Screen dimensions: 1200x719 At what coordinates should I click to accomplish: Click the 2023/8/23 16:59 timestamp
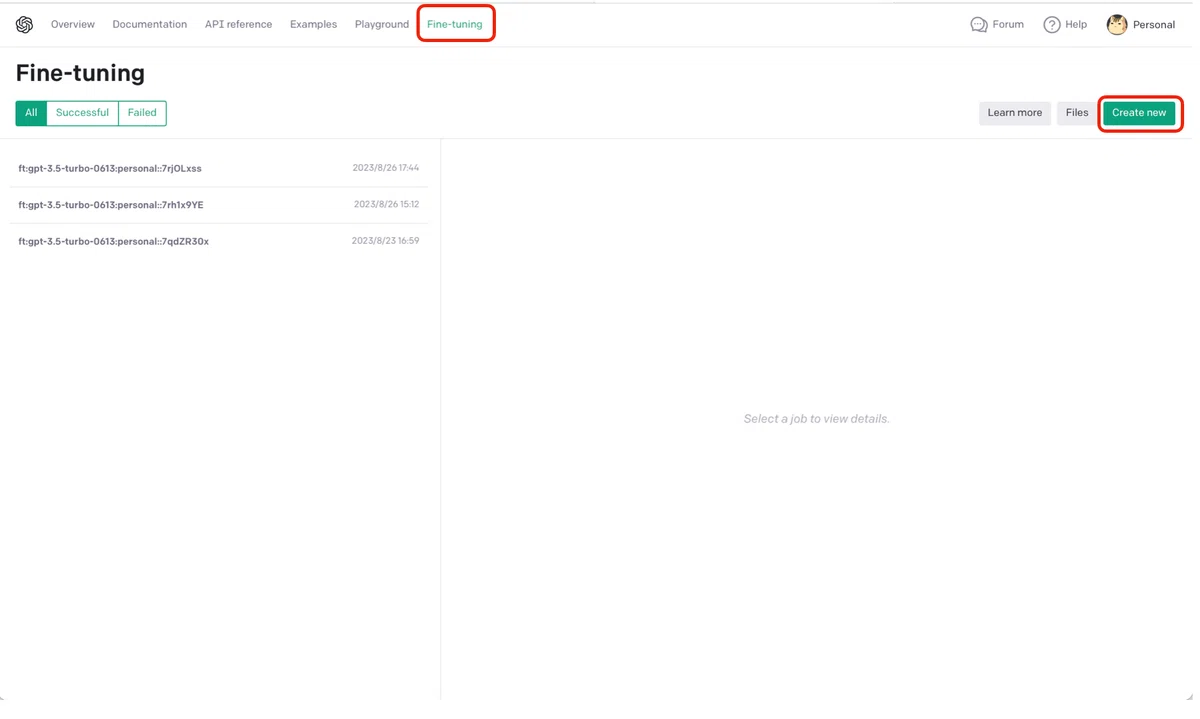click(x=386, y=241)
